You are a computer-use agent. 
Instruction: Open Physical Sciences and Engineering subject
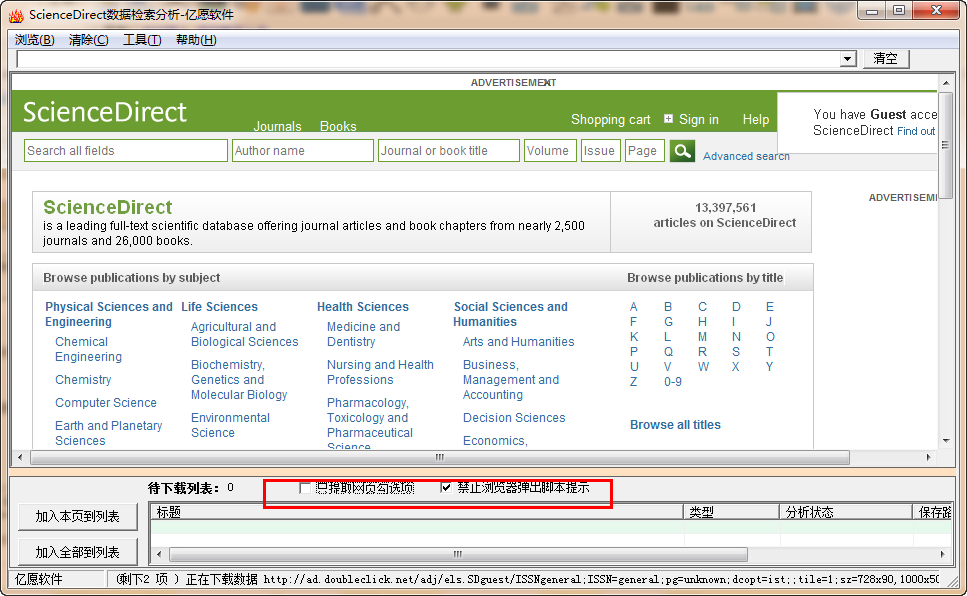click(x=109, y=314)
